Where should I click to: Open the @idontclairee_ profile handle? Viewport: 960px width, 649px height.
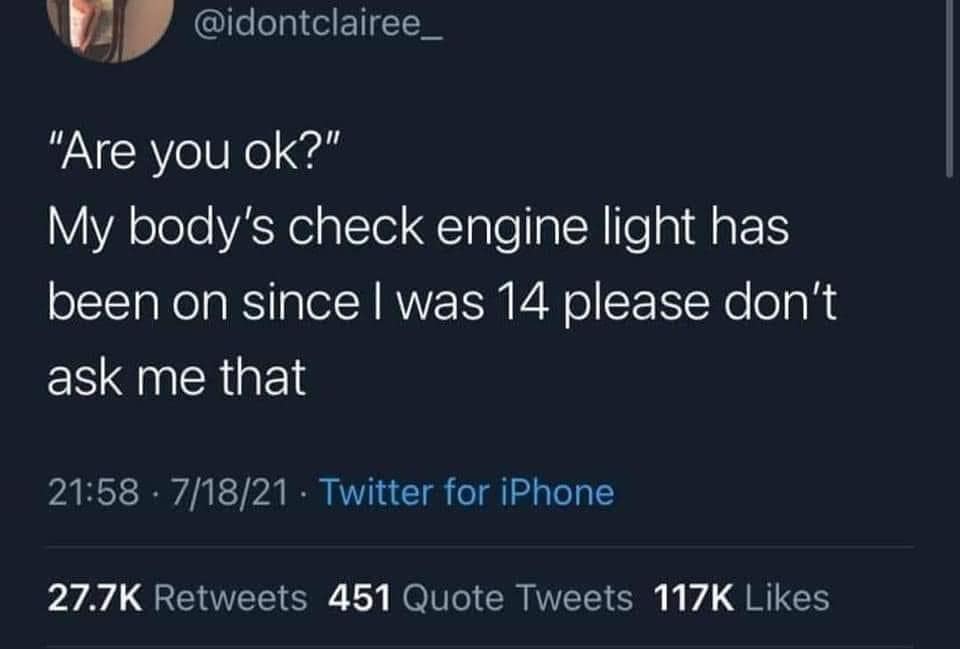point(318,26)
